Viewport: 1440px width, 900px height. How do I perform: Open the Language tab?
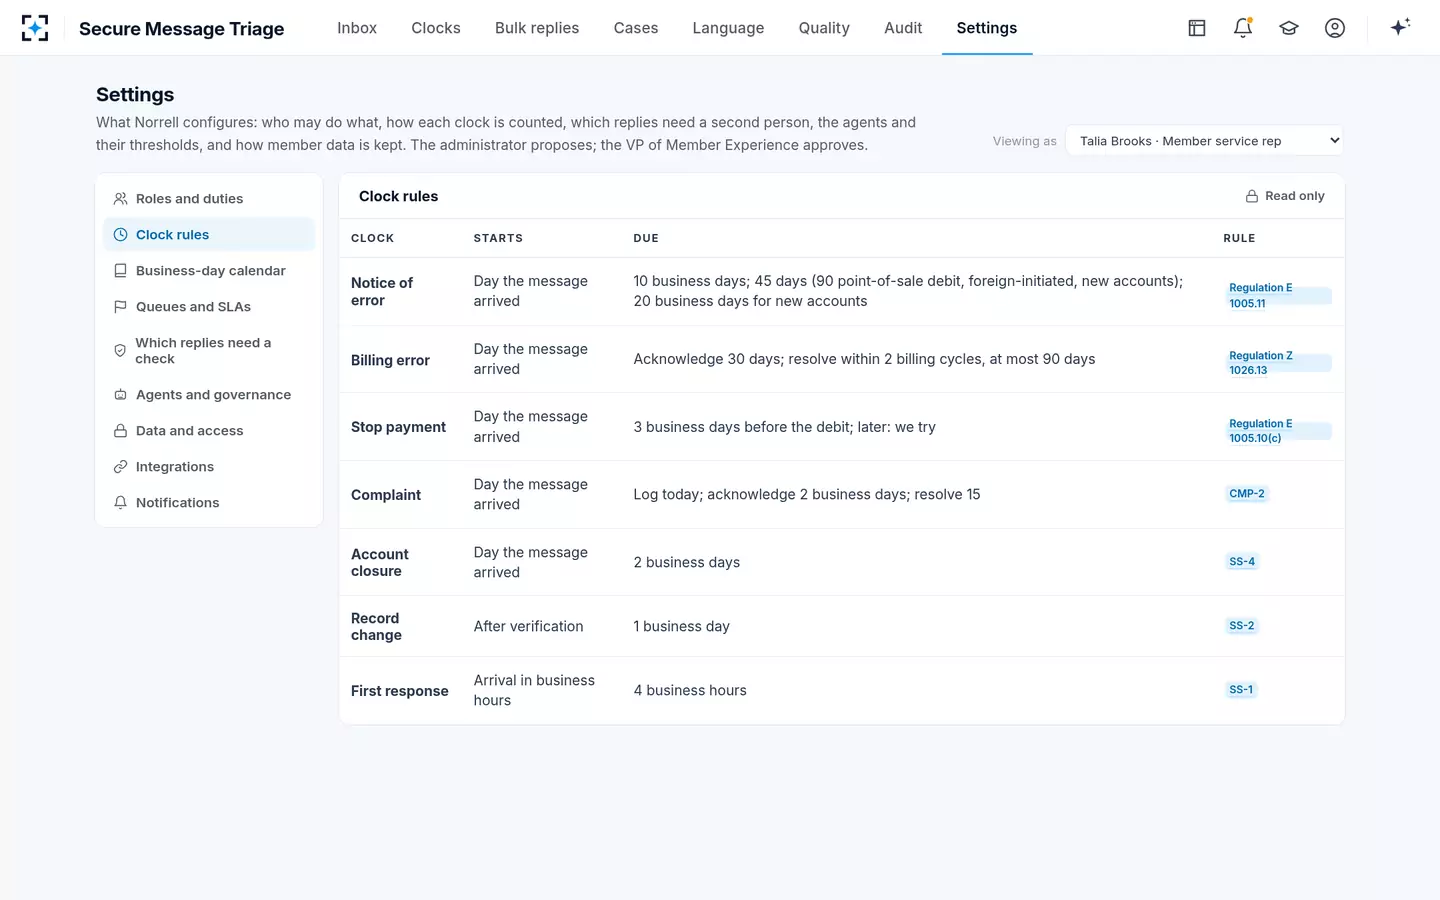728,28
